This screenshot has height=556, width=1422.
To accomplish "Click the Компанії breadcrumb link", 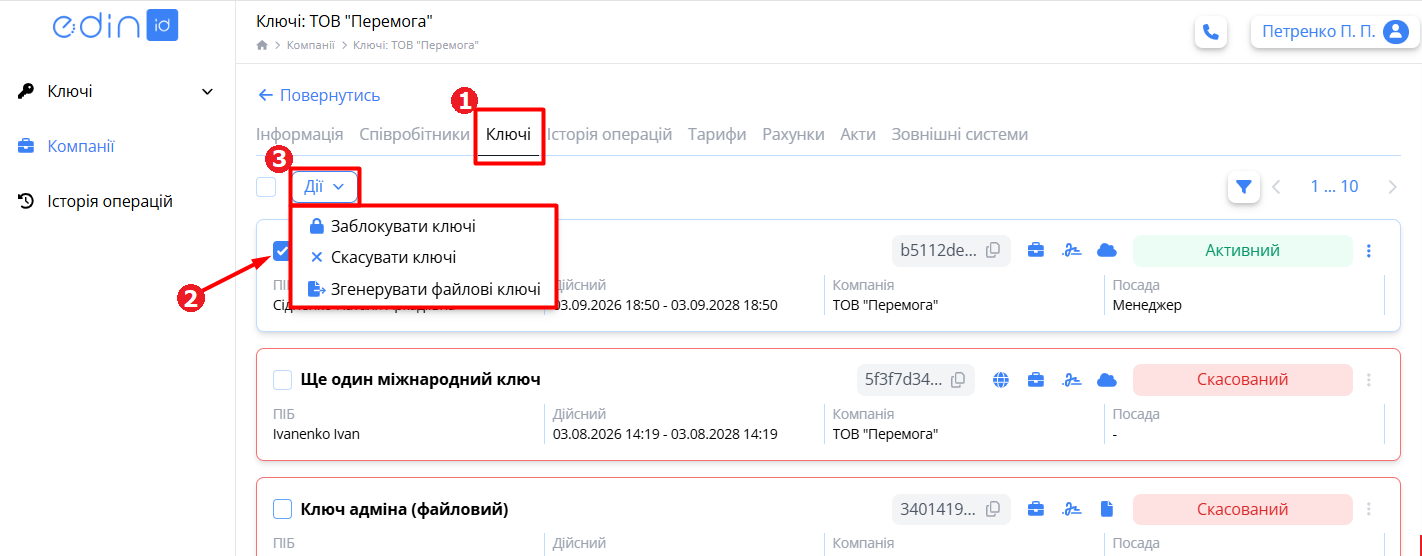I will click(x=311, y=45).
